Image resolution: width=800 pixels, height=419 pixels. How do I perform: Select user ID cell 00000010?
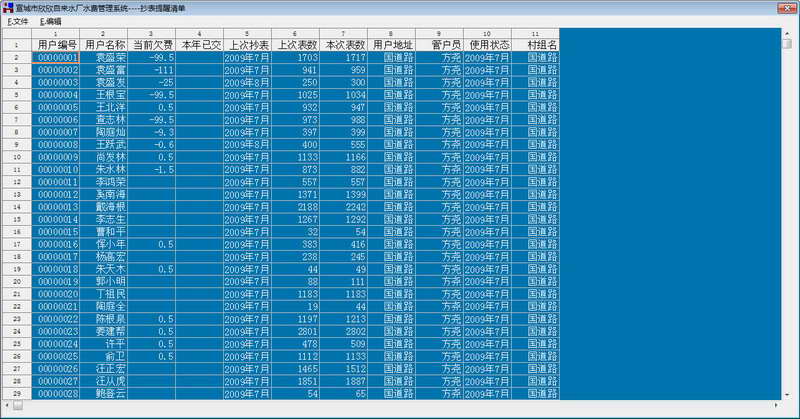(x=56, y=169)
